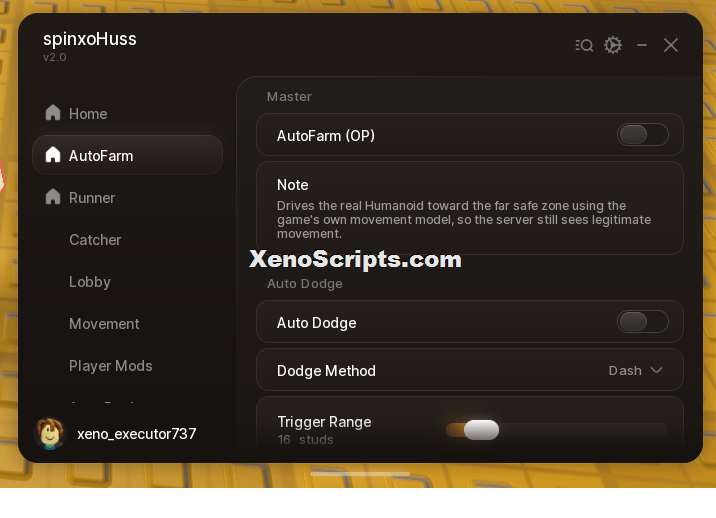Minimize the spinxoHuss window

642,45
